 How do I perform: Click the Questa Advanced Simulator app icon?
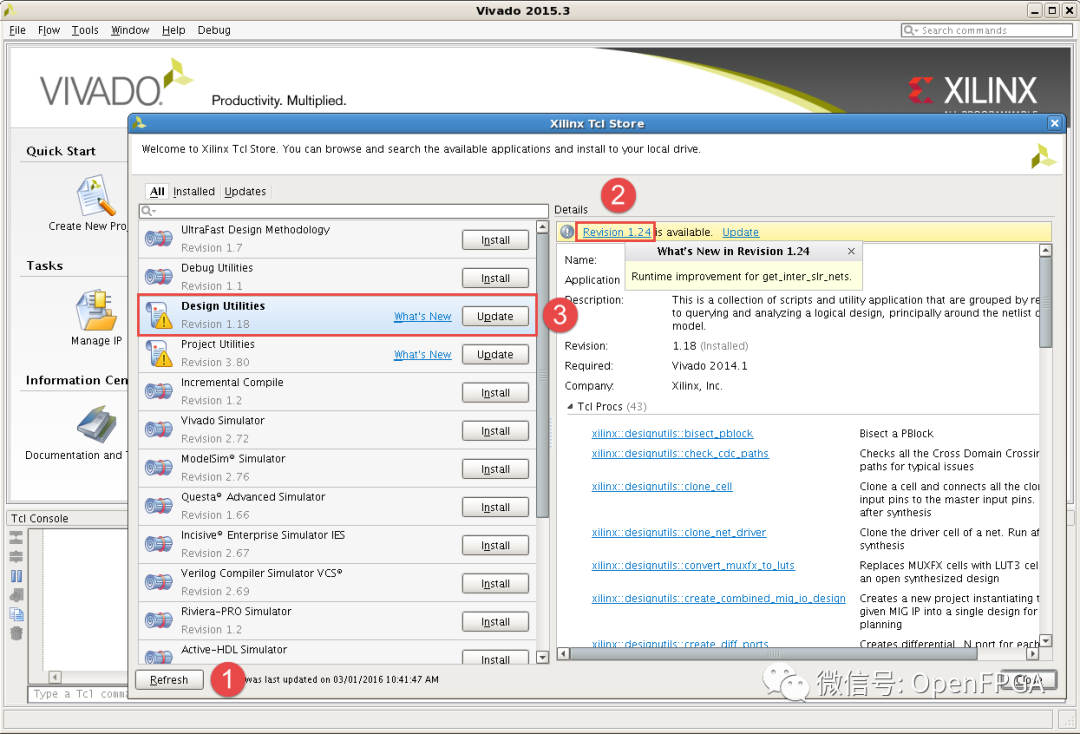(159, 506)
